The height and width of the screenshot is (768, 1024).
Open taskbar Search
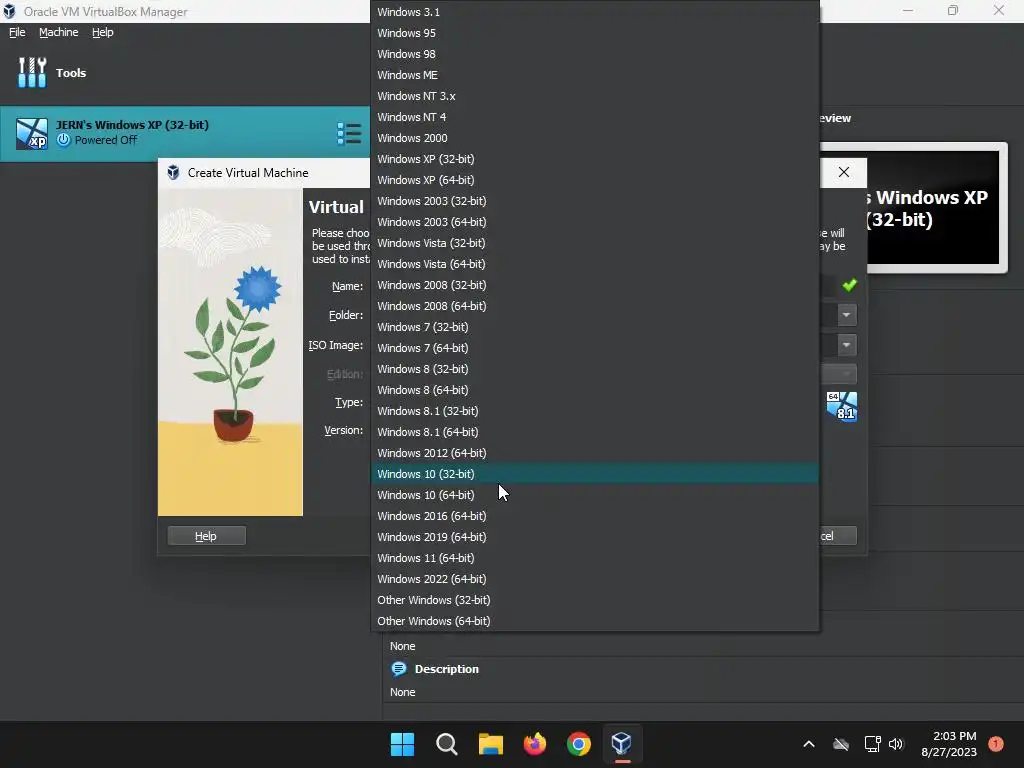[x=447, y=744]
